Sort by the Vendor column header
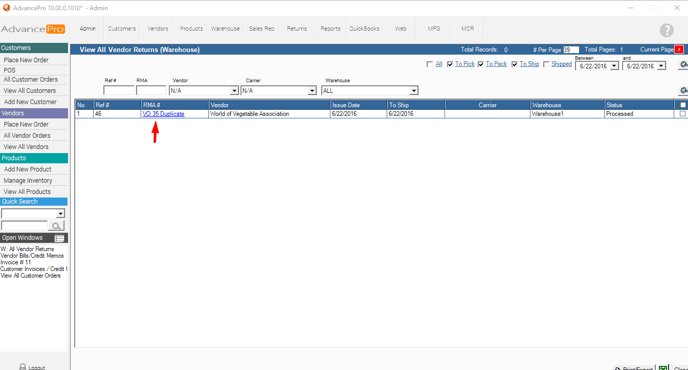This screenshot has height=370, width=688. pos(269,105)
